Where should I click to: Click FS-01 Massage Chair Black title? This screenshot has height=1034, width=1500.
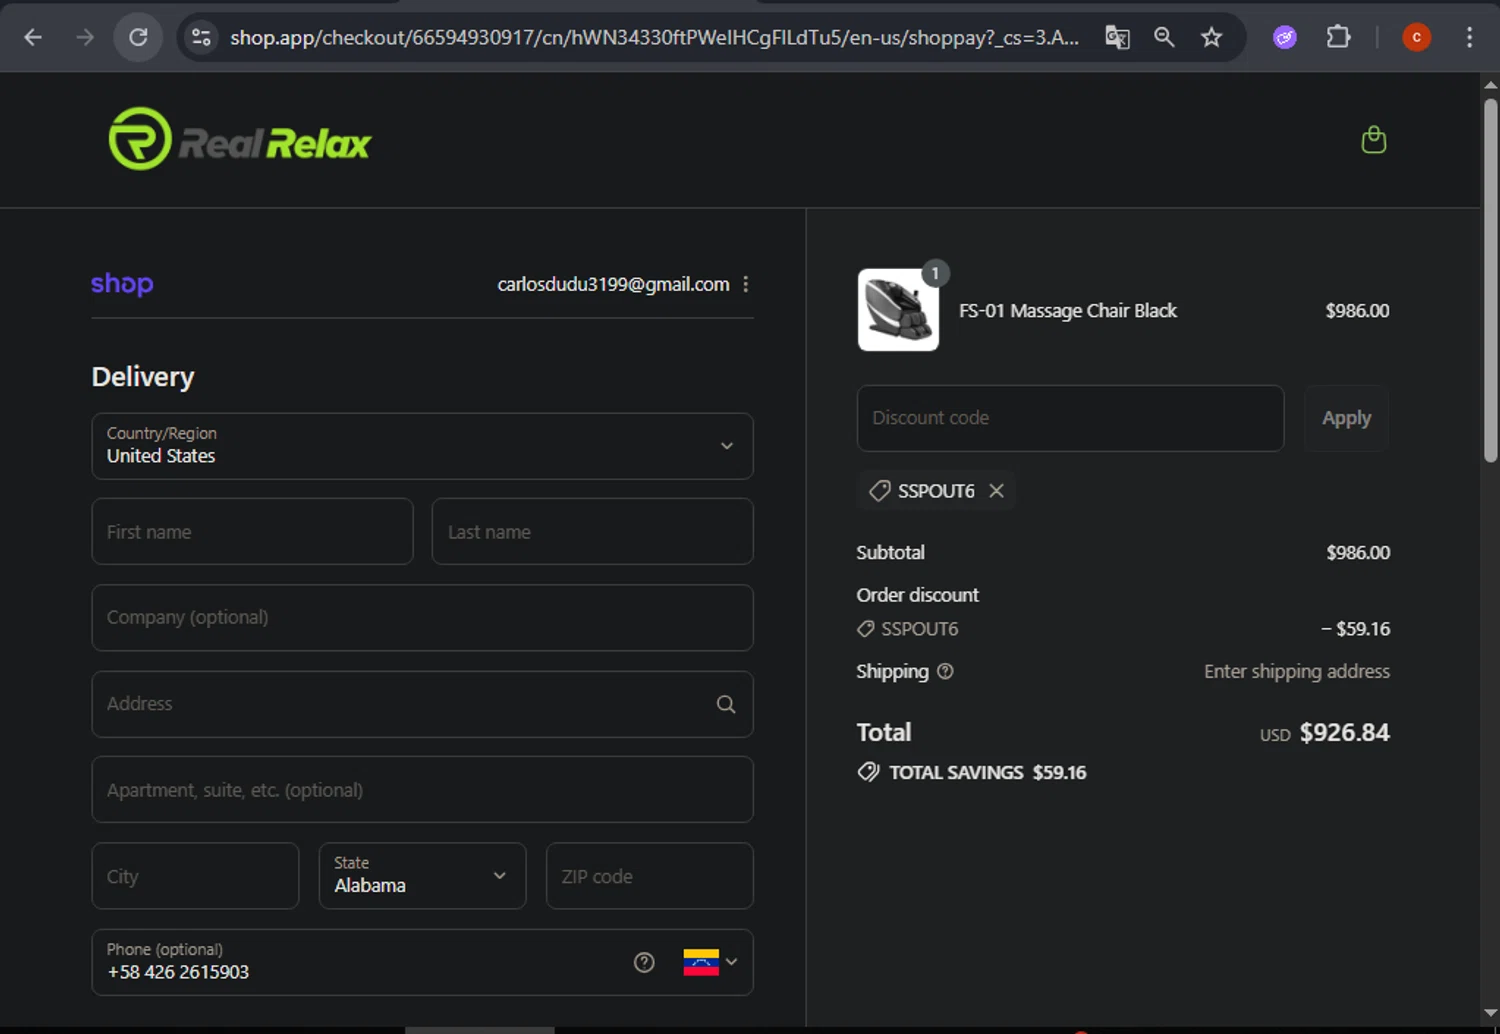[1068, 310]
